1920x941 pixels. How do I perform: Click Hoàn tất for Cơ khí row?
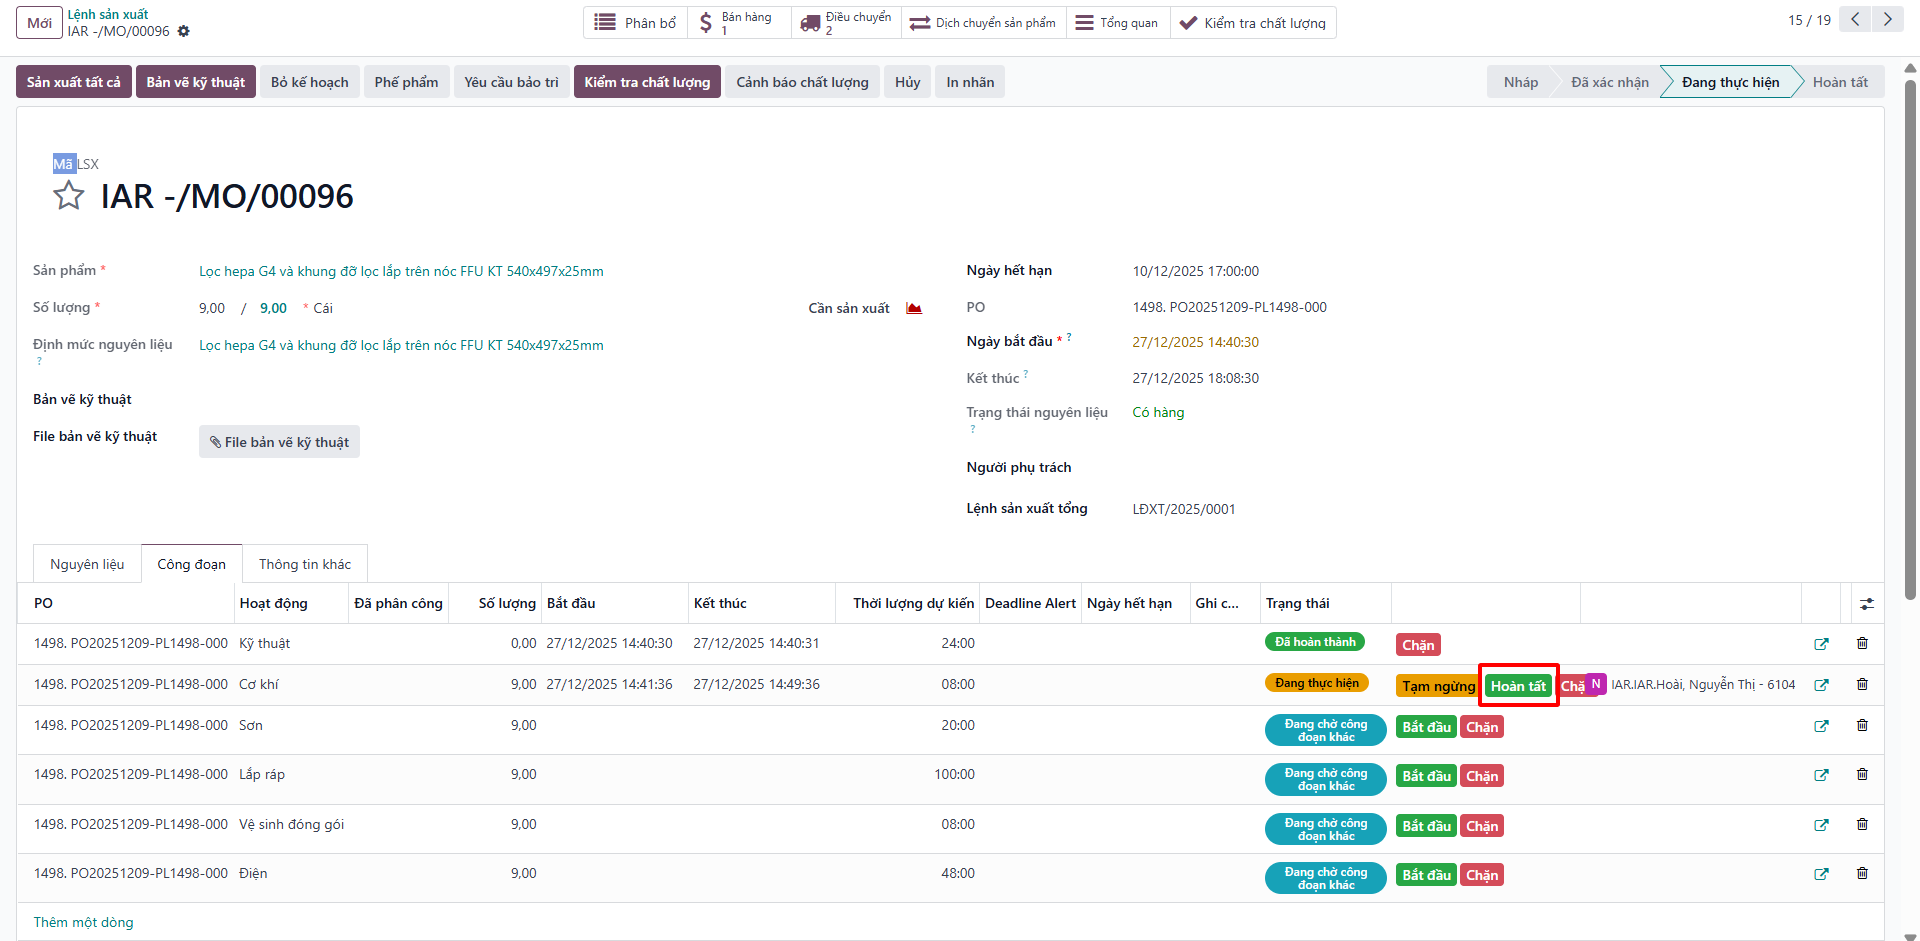click(x=1518, y=686)
